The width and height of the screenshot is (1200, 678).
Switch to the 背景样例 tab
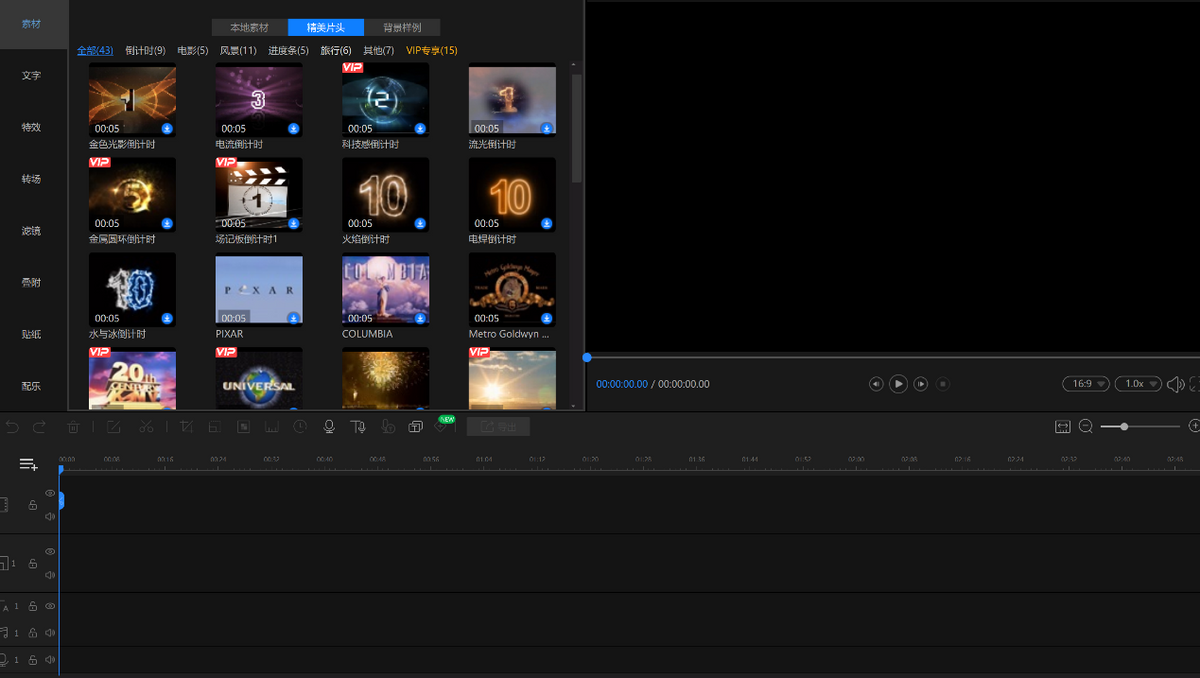click(x=402, y=28)
